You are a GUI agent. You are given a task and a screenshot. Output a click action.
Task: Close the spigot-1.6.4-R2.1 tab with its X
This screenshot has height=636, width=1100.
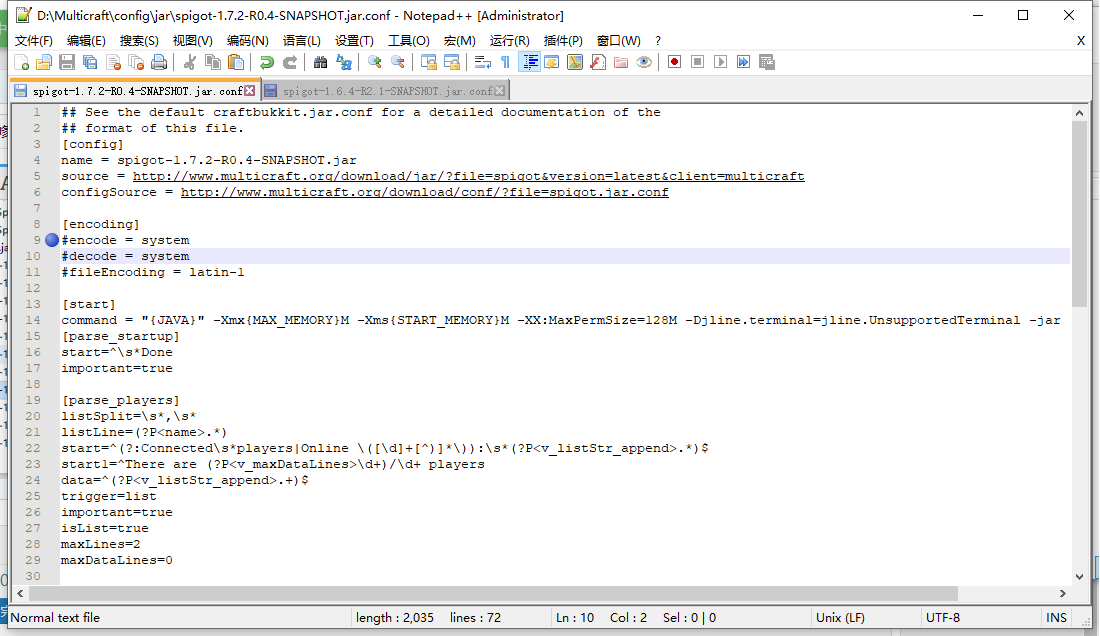[499, 90]
